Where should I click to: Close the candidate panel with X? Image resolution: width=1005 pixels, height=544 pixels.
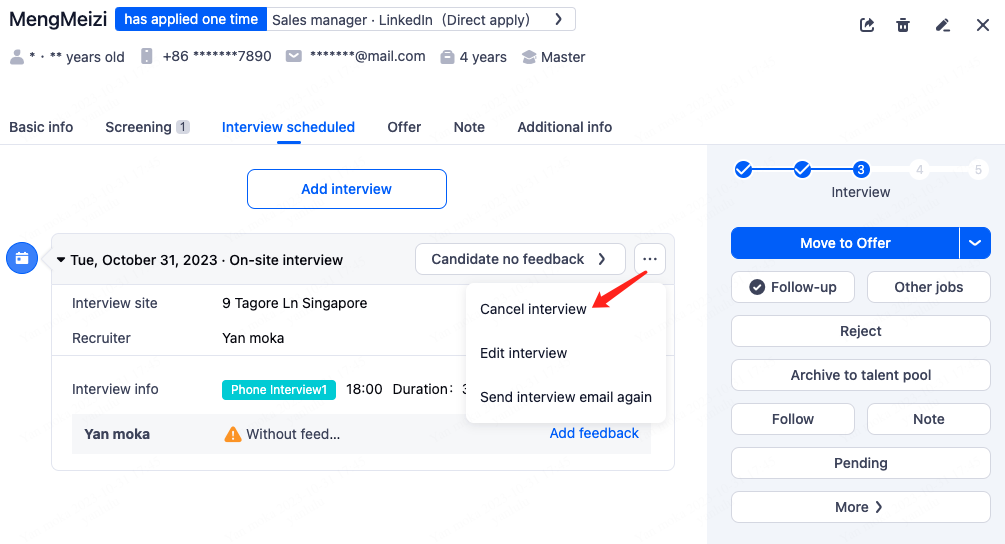pyautogui.click(x=983, y=25)
